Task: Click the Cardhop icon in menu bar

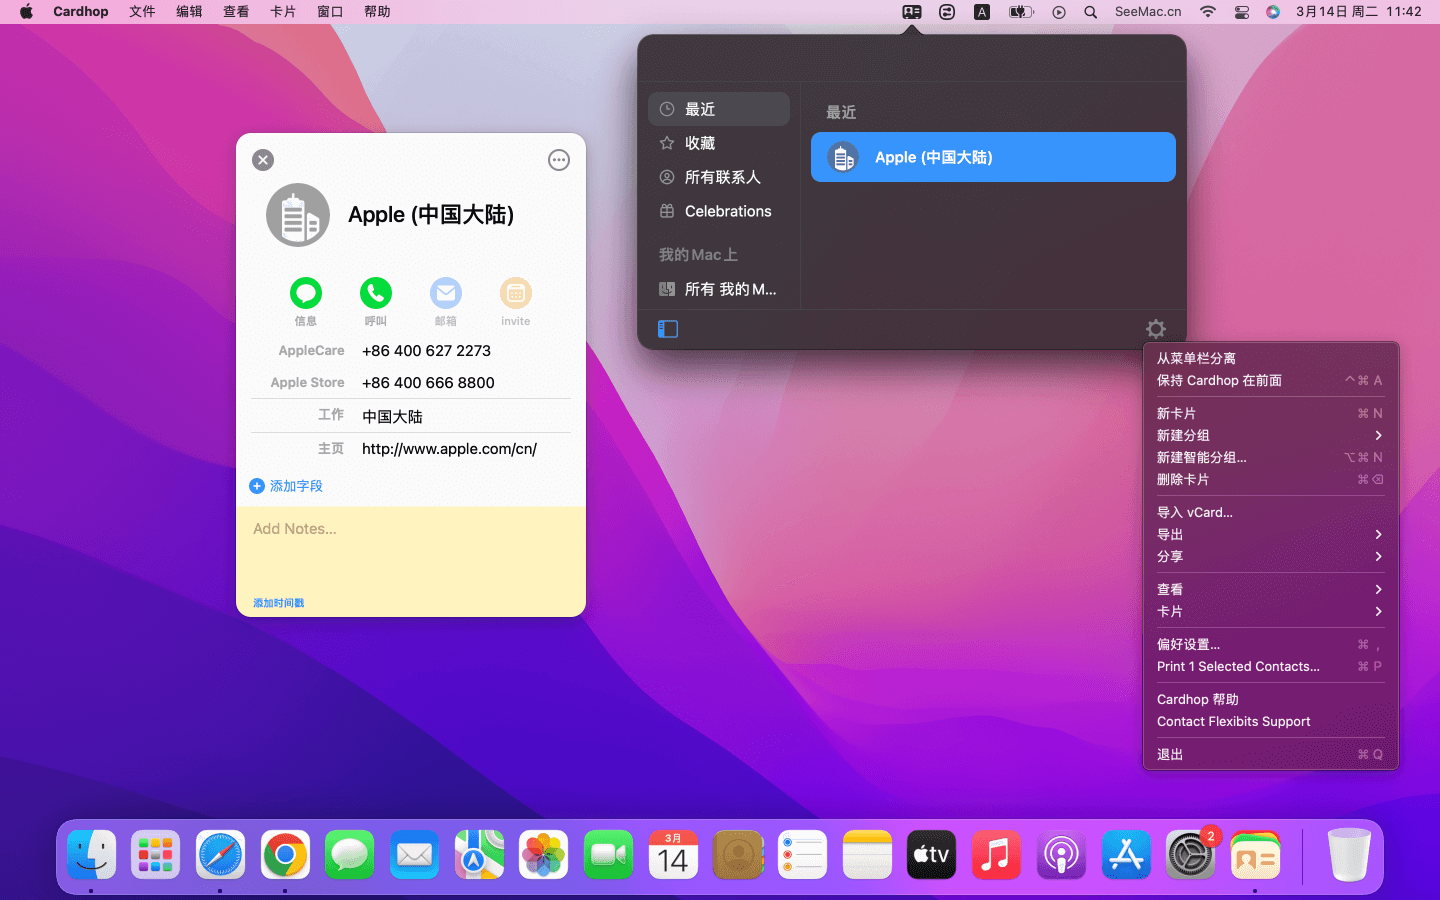Action: 912,12
